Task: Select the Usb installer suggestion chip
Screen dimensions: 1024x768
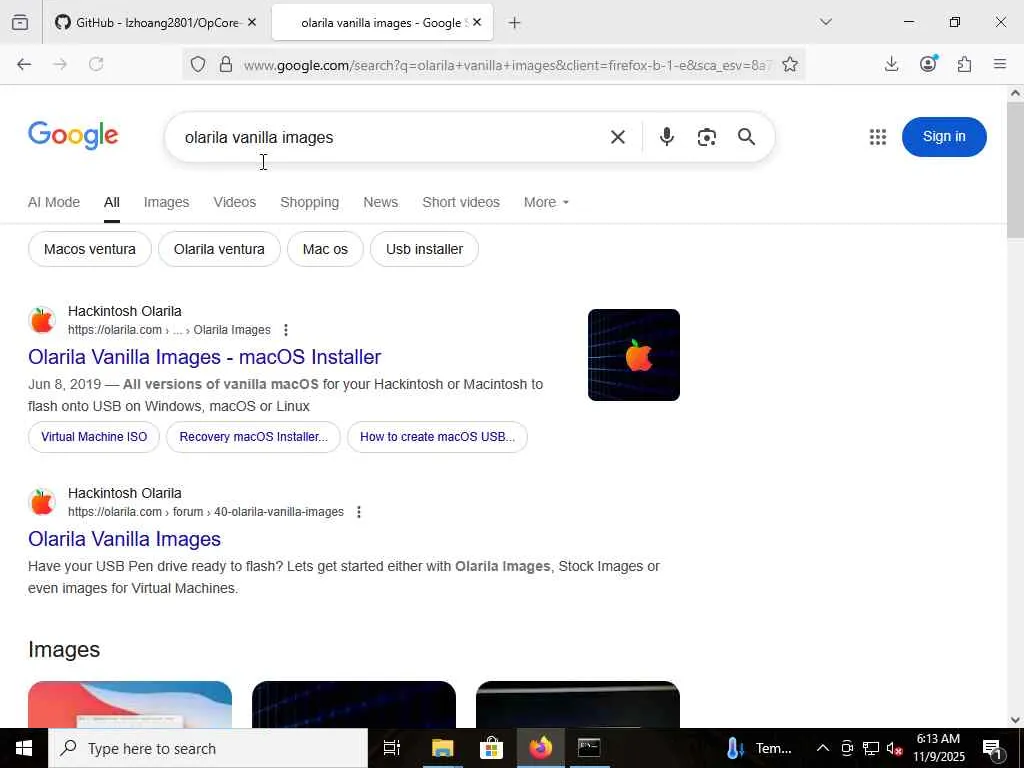Action: (x=424, y=249)
